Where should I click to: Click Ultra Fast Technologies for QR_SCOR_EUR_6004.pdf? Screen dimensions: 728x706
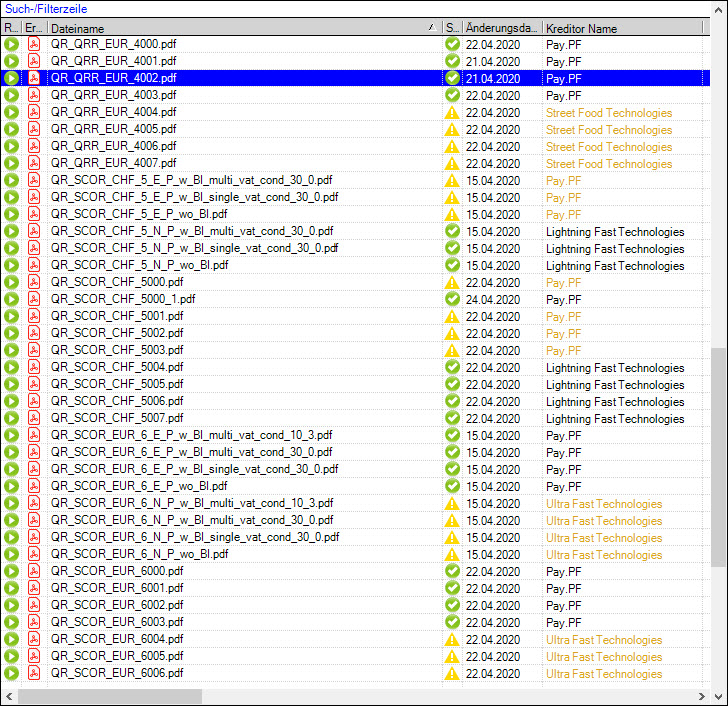603,639
